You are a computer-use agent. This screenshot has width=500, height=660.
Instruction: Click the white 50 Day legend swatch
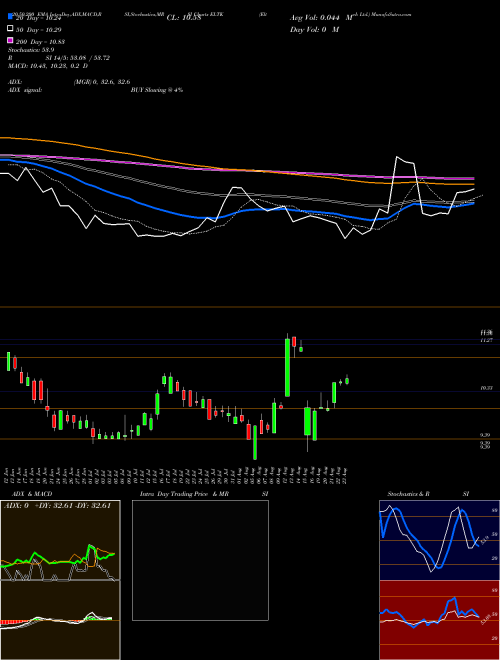click(10, 29)
